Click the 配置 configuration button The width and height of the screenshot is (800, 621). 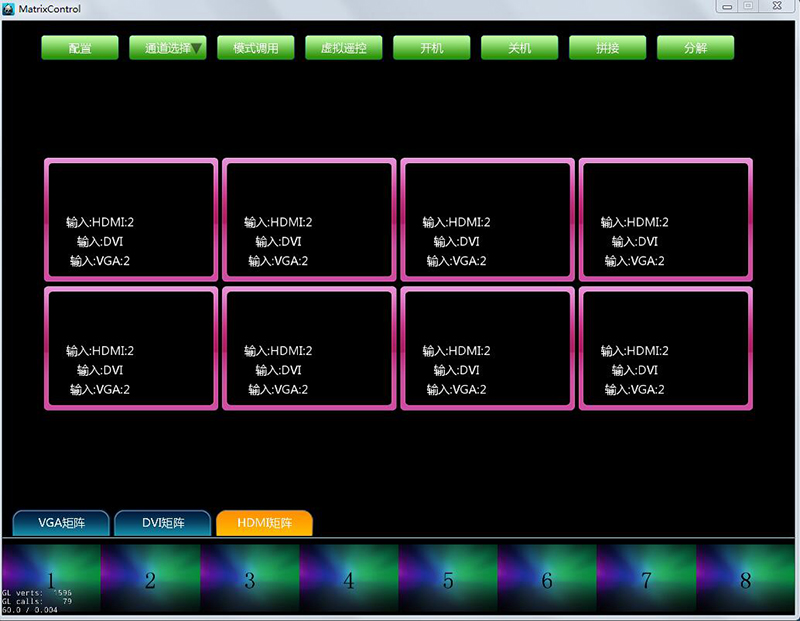click(x=80, y=48)
